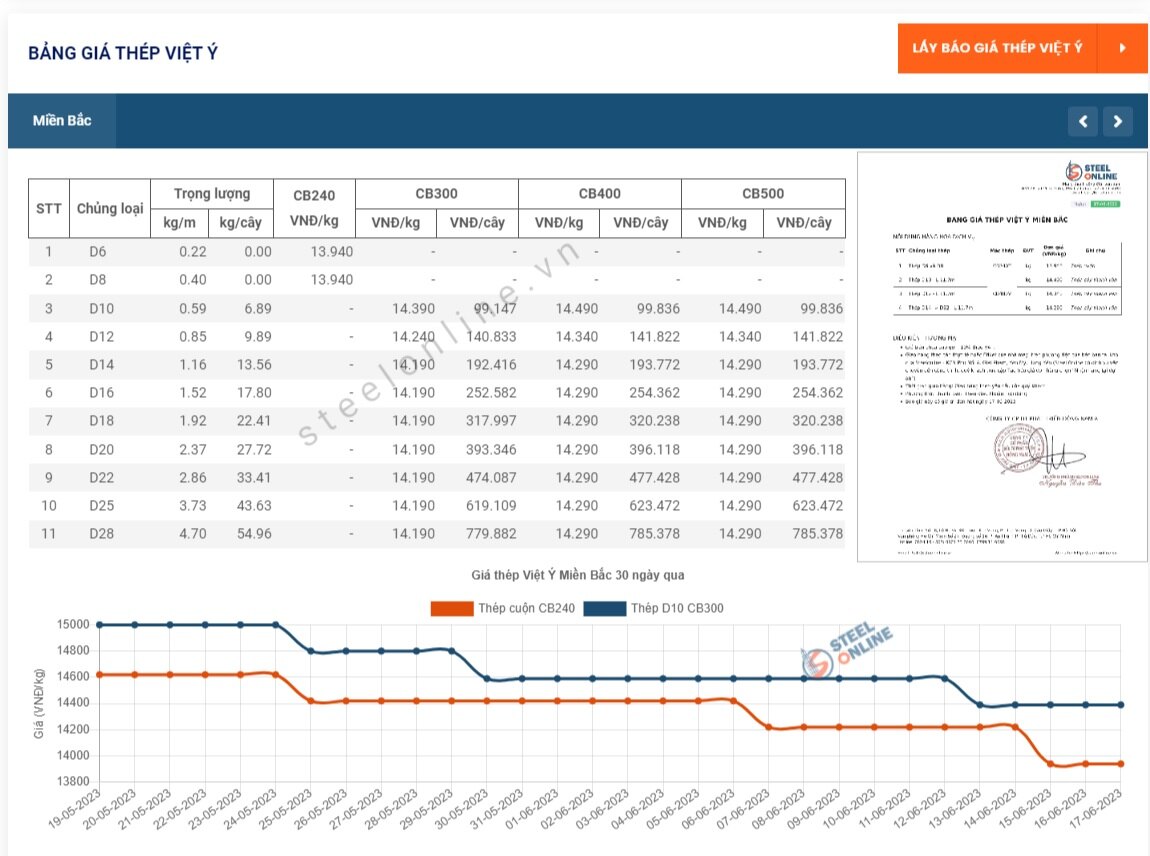Click the CB300 column header
Screen dimensions: 1150x856
pos(436,194)
